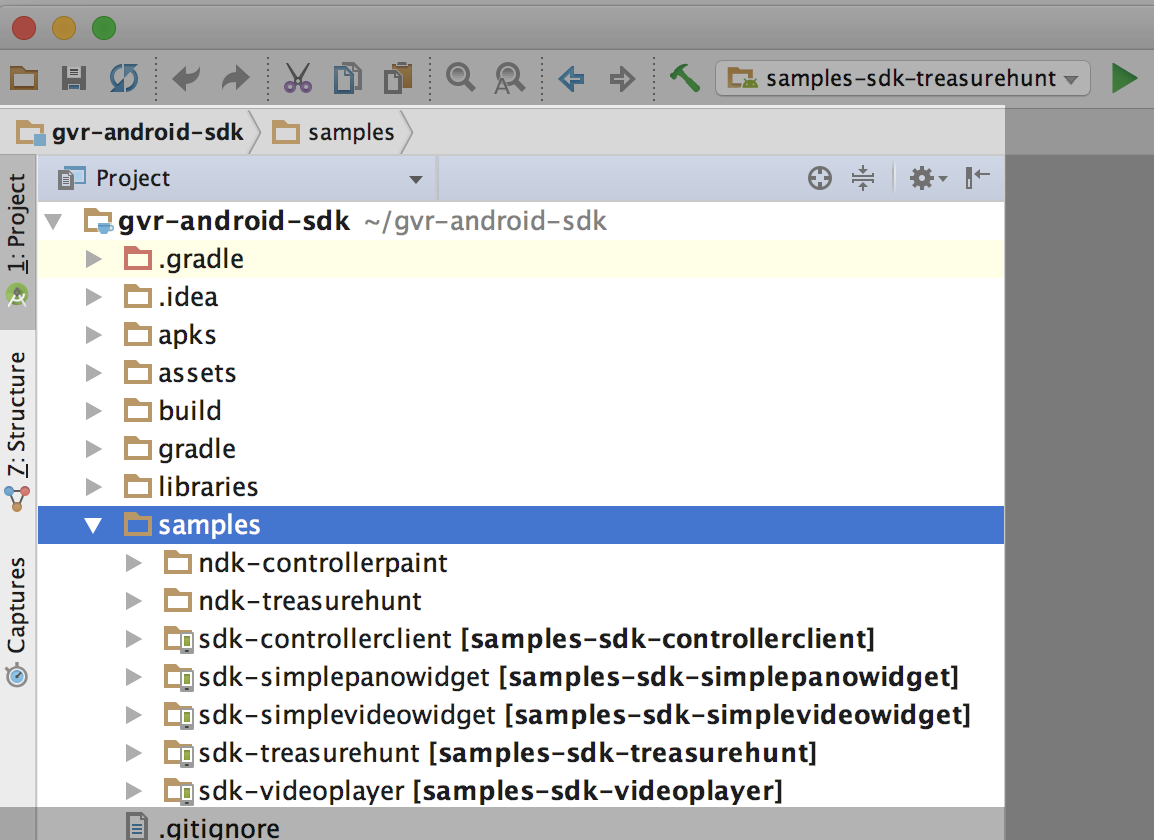
Task: Select the build tree row
Action: pos(521,411)
